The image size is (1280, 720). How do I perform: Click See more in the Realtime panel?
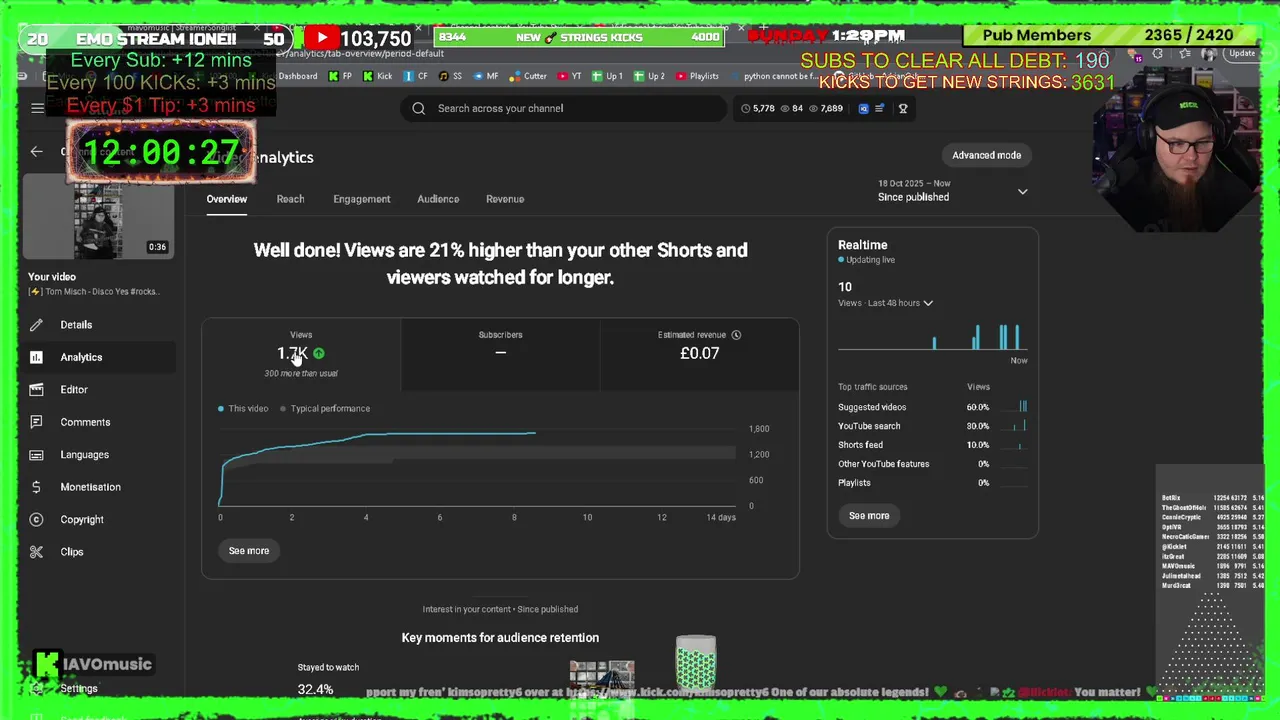pos(869,516)
